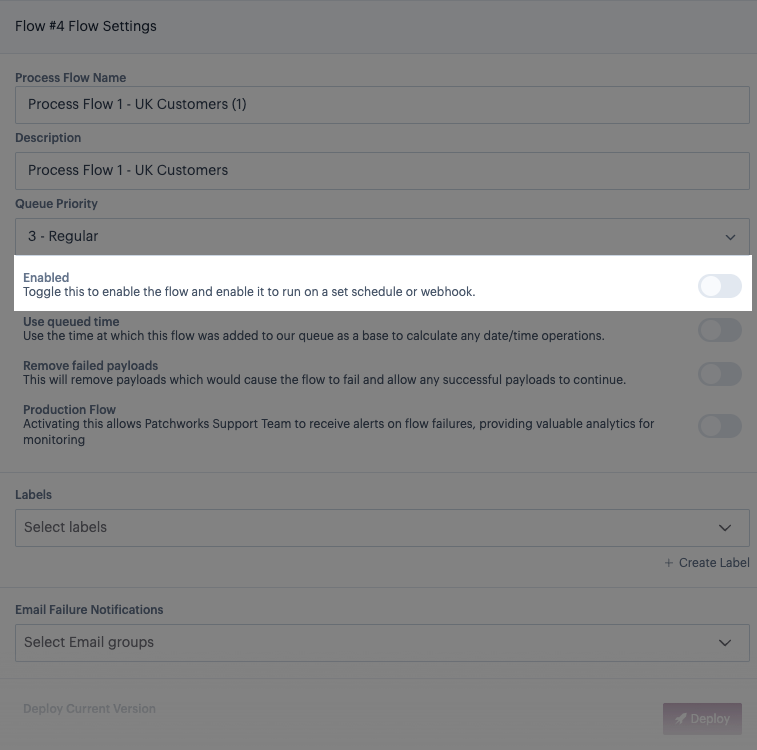The height and width of the screenshot is (750, 757).
Task: Focus the Process Flow Name field
Action: pos(382,105)
